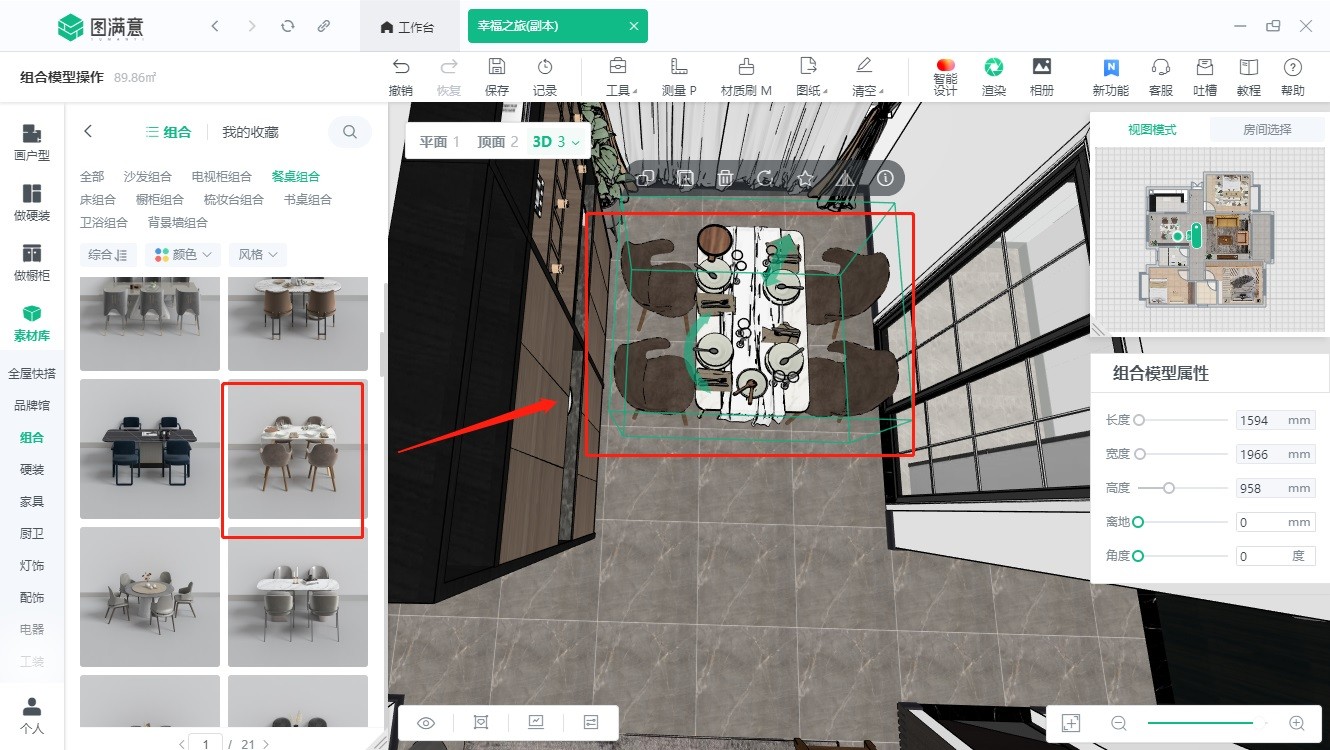Toggle the eye visibility button at bottom
This screenshot has width=1330, height=750.
pyautogui.click(x=427, y=722)
